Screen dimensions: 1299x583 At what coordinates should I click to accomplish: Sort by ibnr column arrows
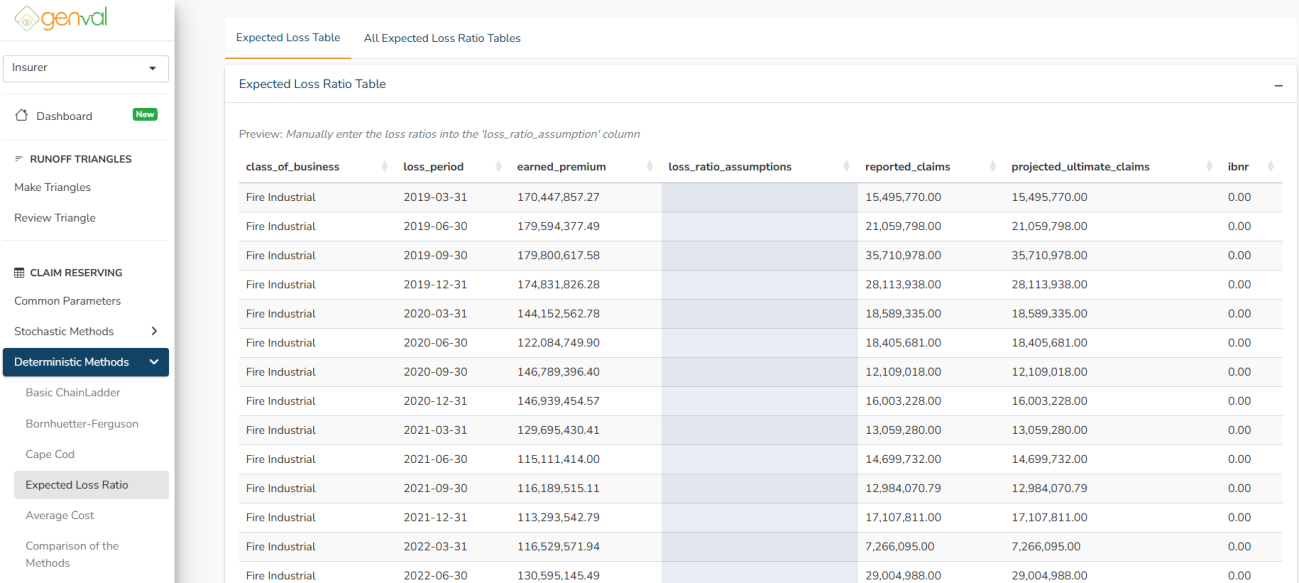[1270, 167]
